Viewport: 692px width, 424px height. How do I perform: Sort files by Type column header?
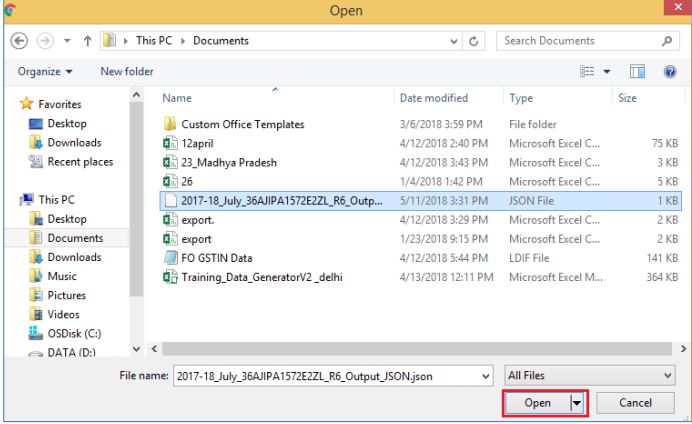[x=521, y=98]
